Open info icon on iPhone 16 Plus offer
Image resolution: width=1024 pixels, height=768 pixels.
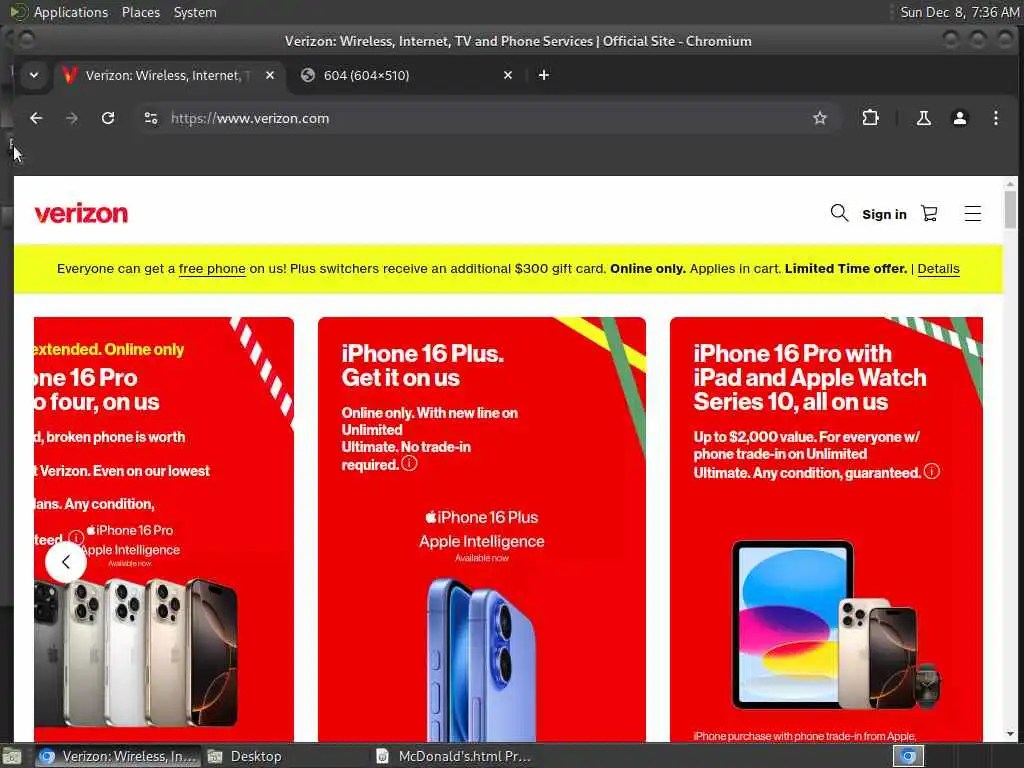click(x=409, y=464)
